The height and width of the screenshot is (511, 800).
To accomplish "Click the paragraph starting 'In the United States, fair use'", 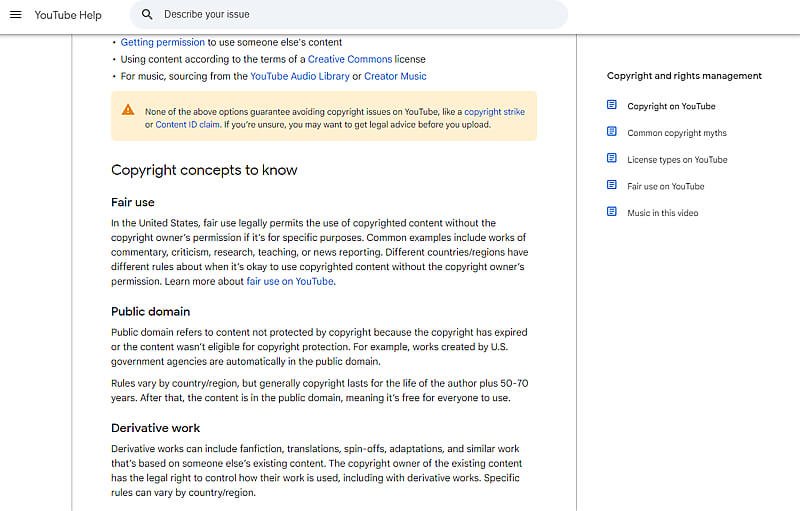I will [x=320, y=252].
